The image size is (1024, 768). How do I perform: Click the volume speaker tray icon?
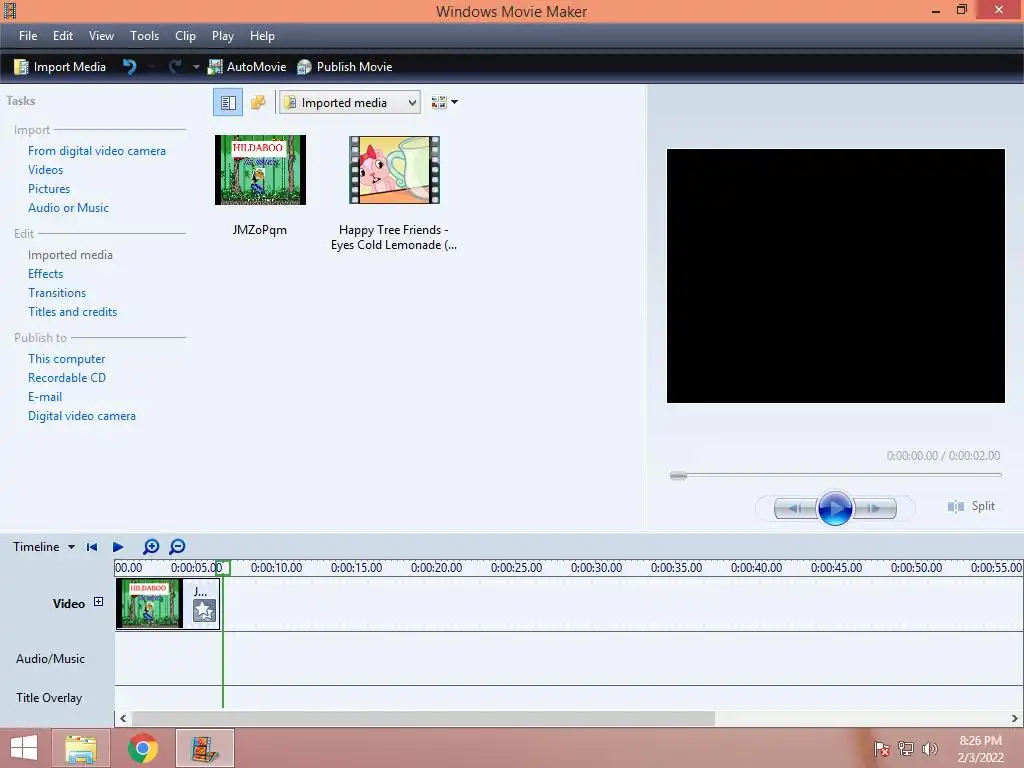click(930, 749)
